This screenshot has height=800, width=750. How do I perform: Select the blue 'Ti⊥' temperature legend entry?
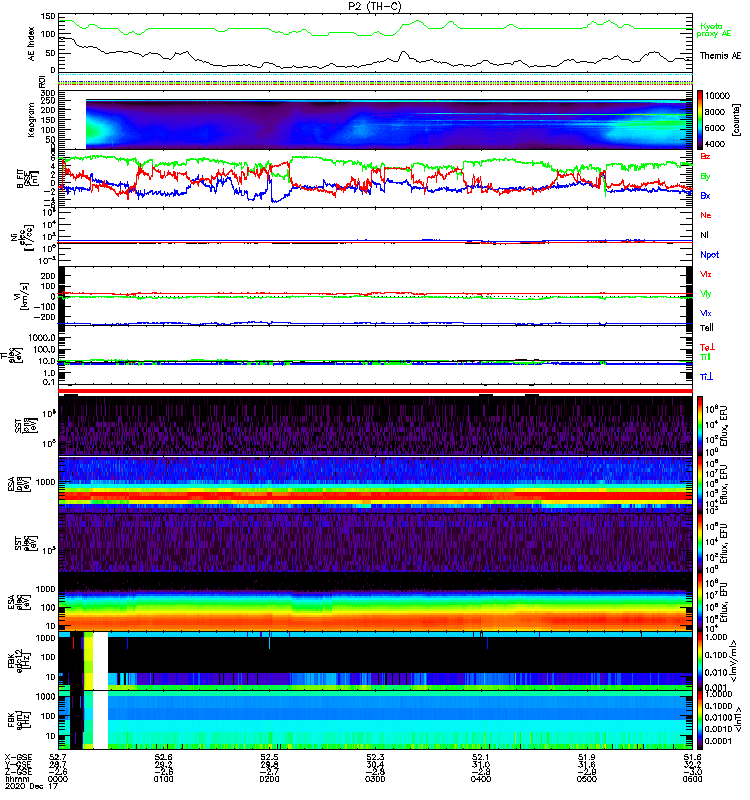pos(706,377)
